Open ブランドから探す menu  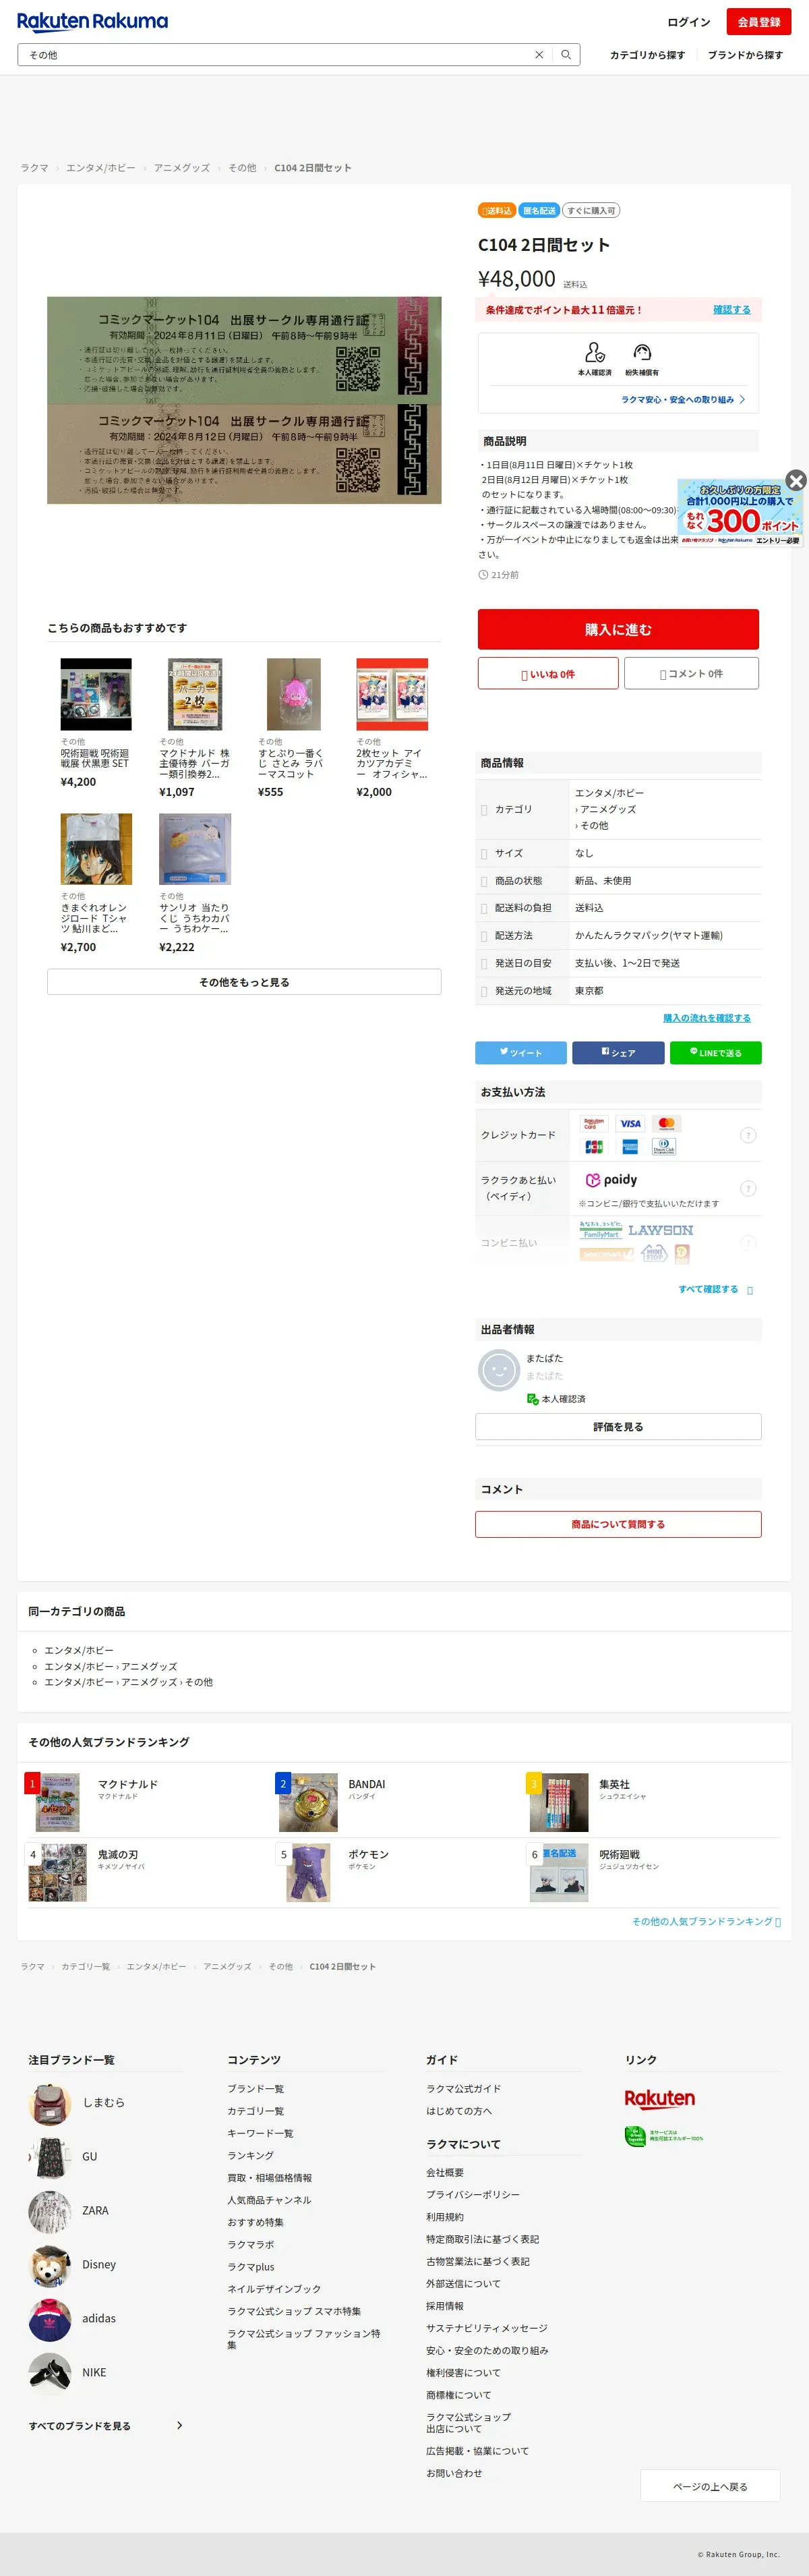[745, 55]
